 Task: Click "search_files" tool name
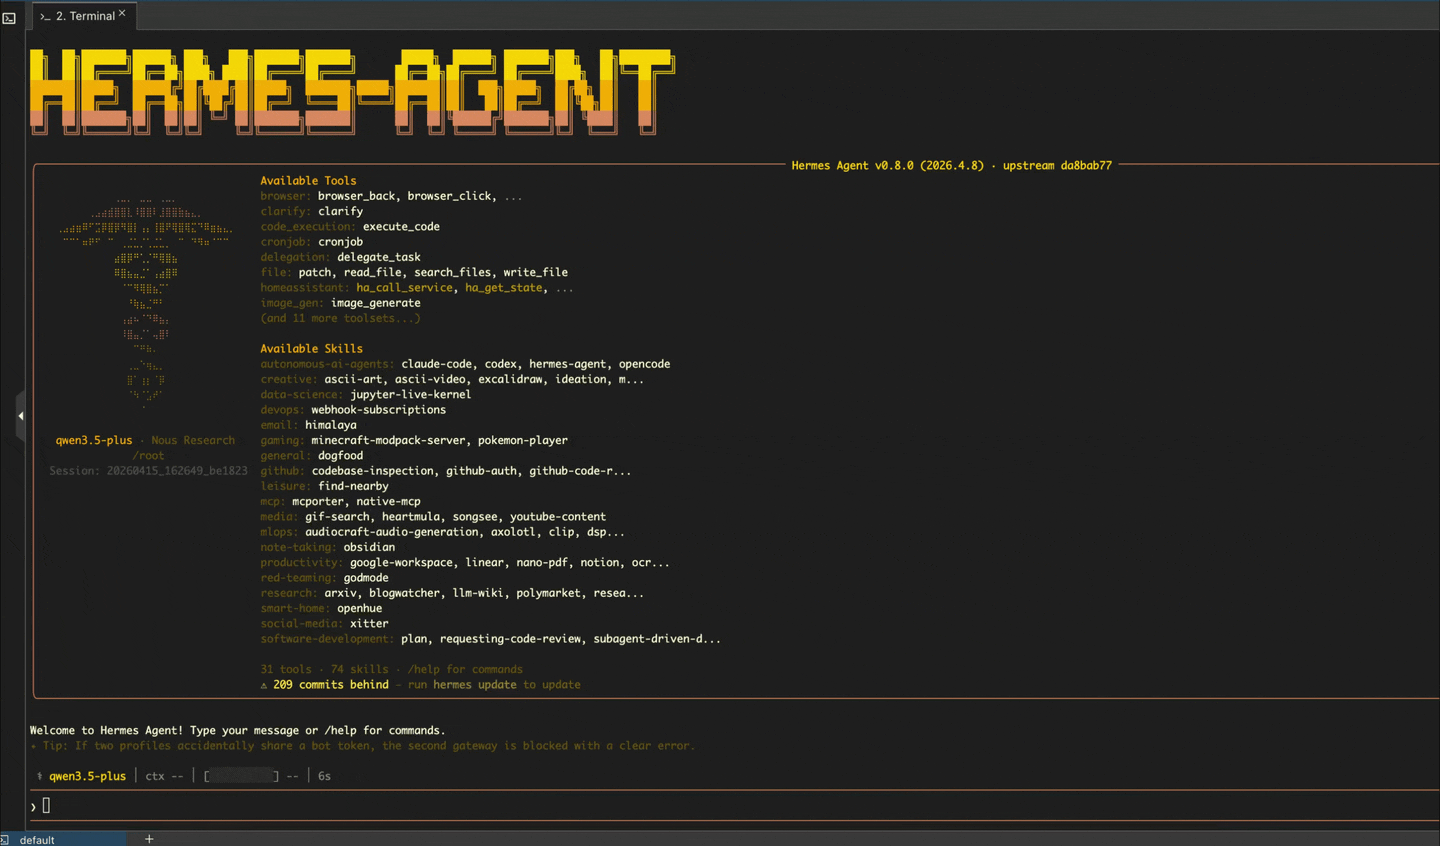coord(453,272)
